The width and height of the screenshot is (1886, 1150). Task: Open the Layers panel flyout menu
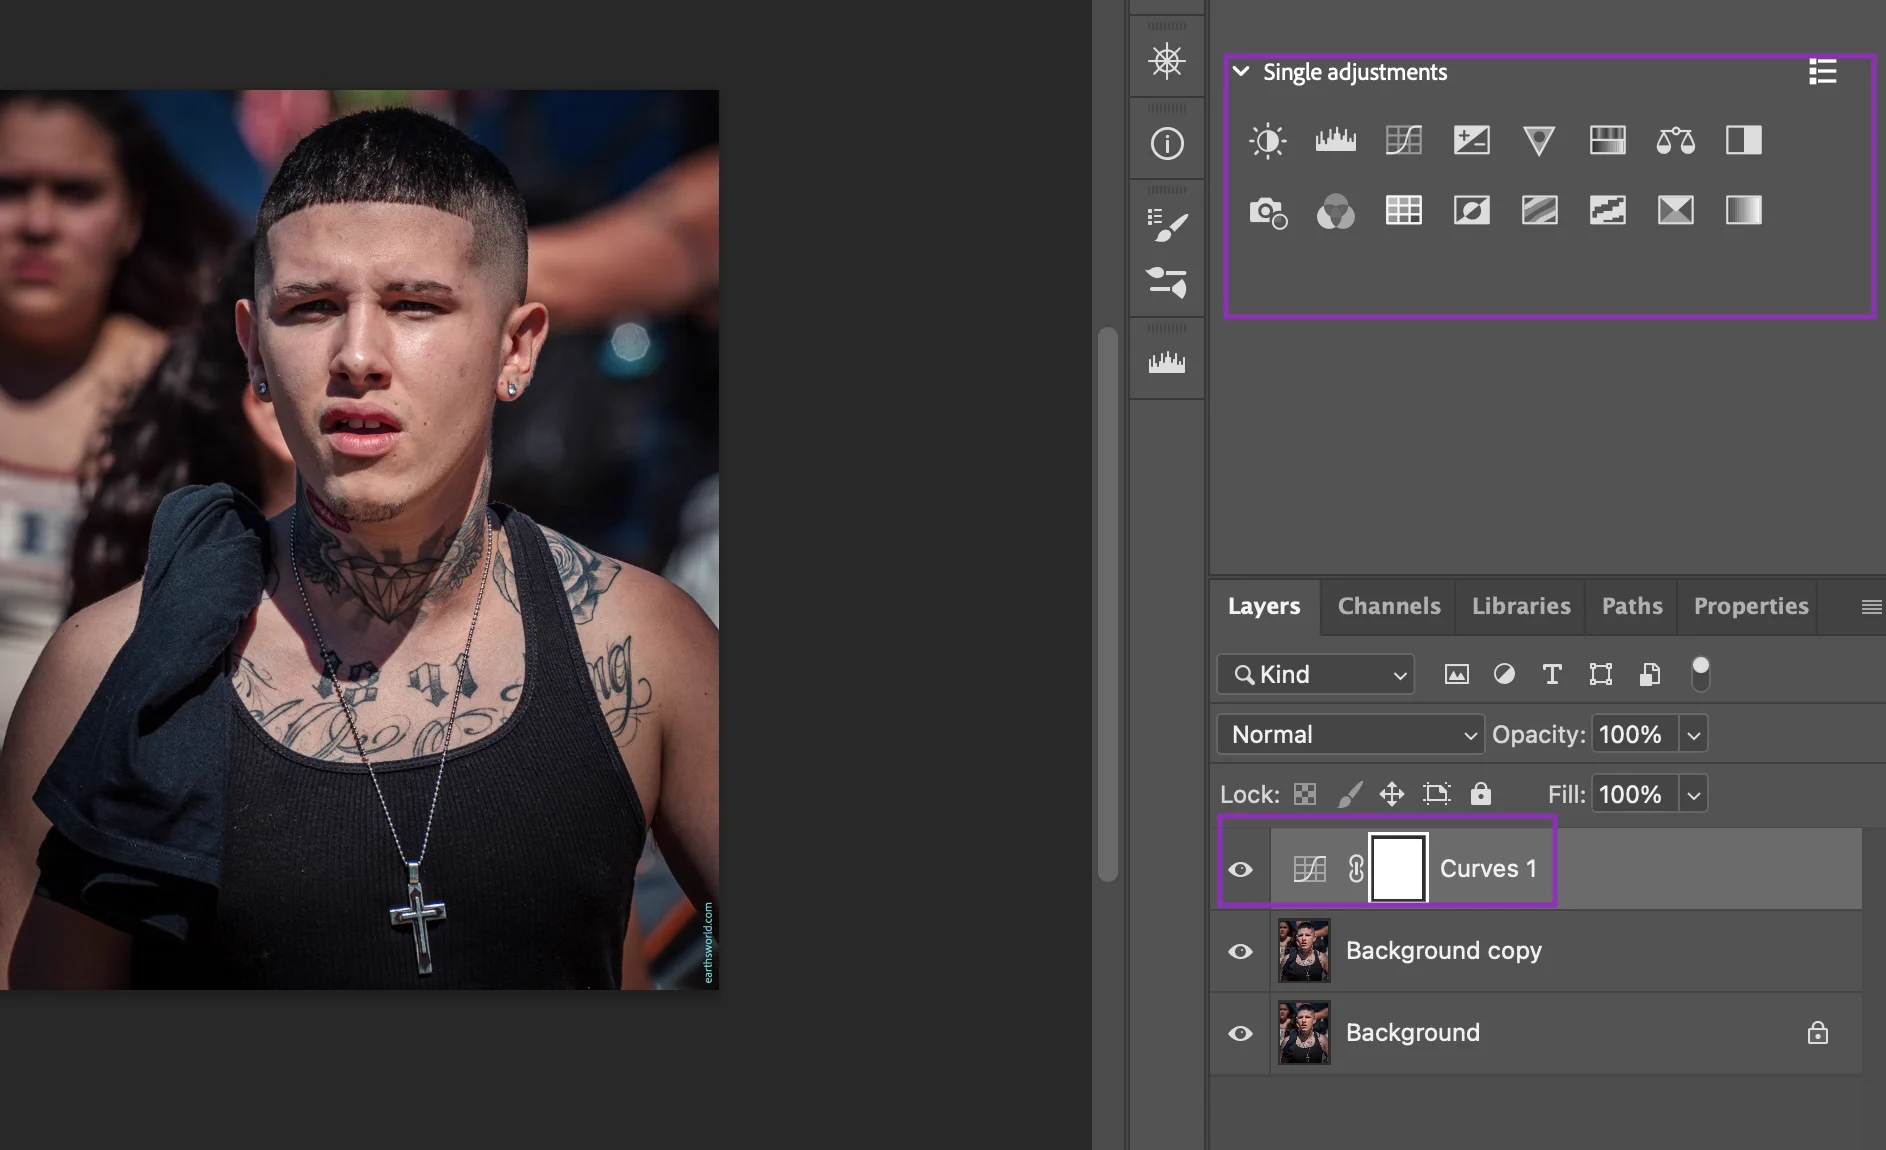click(x=1871, y=607)
